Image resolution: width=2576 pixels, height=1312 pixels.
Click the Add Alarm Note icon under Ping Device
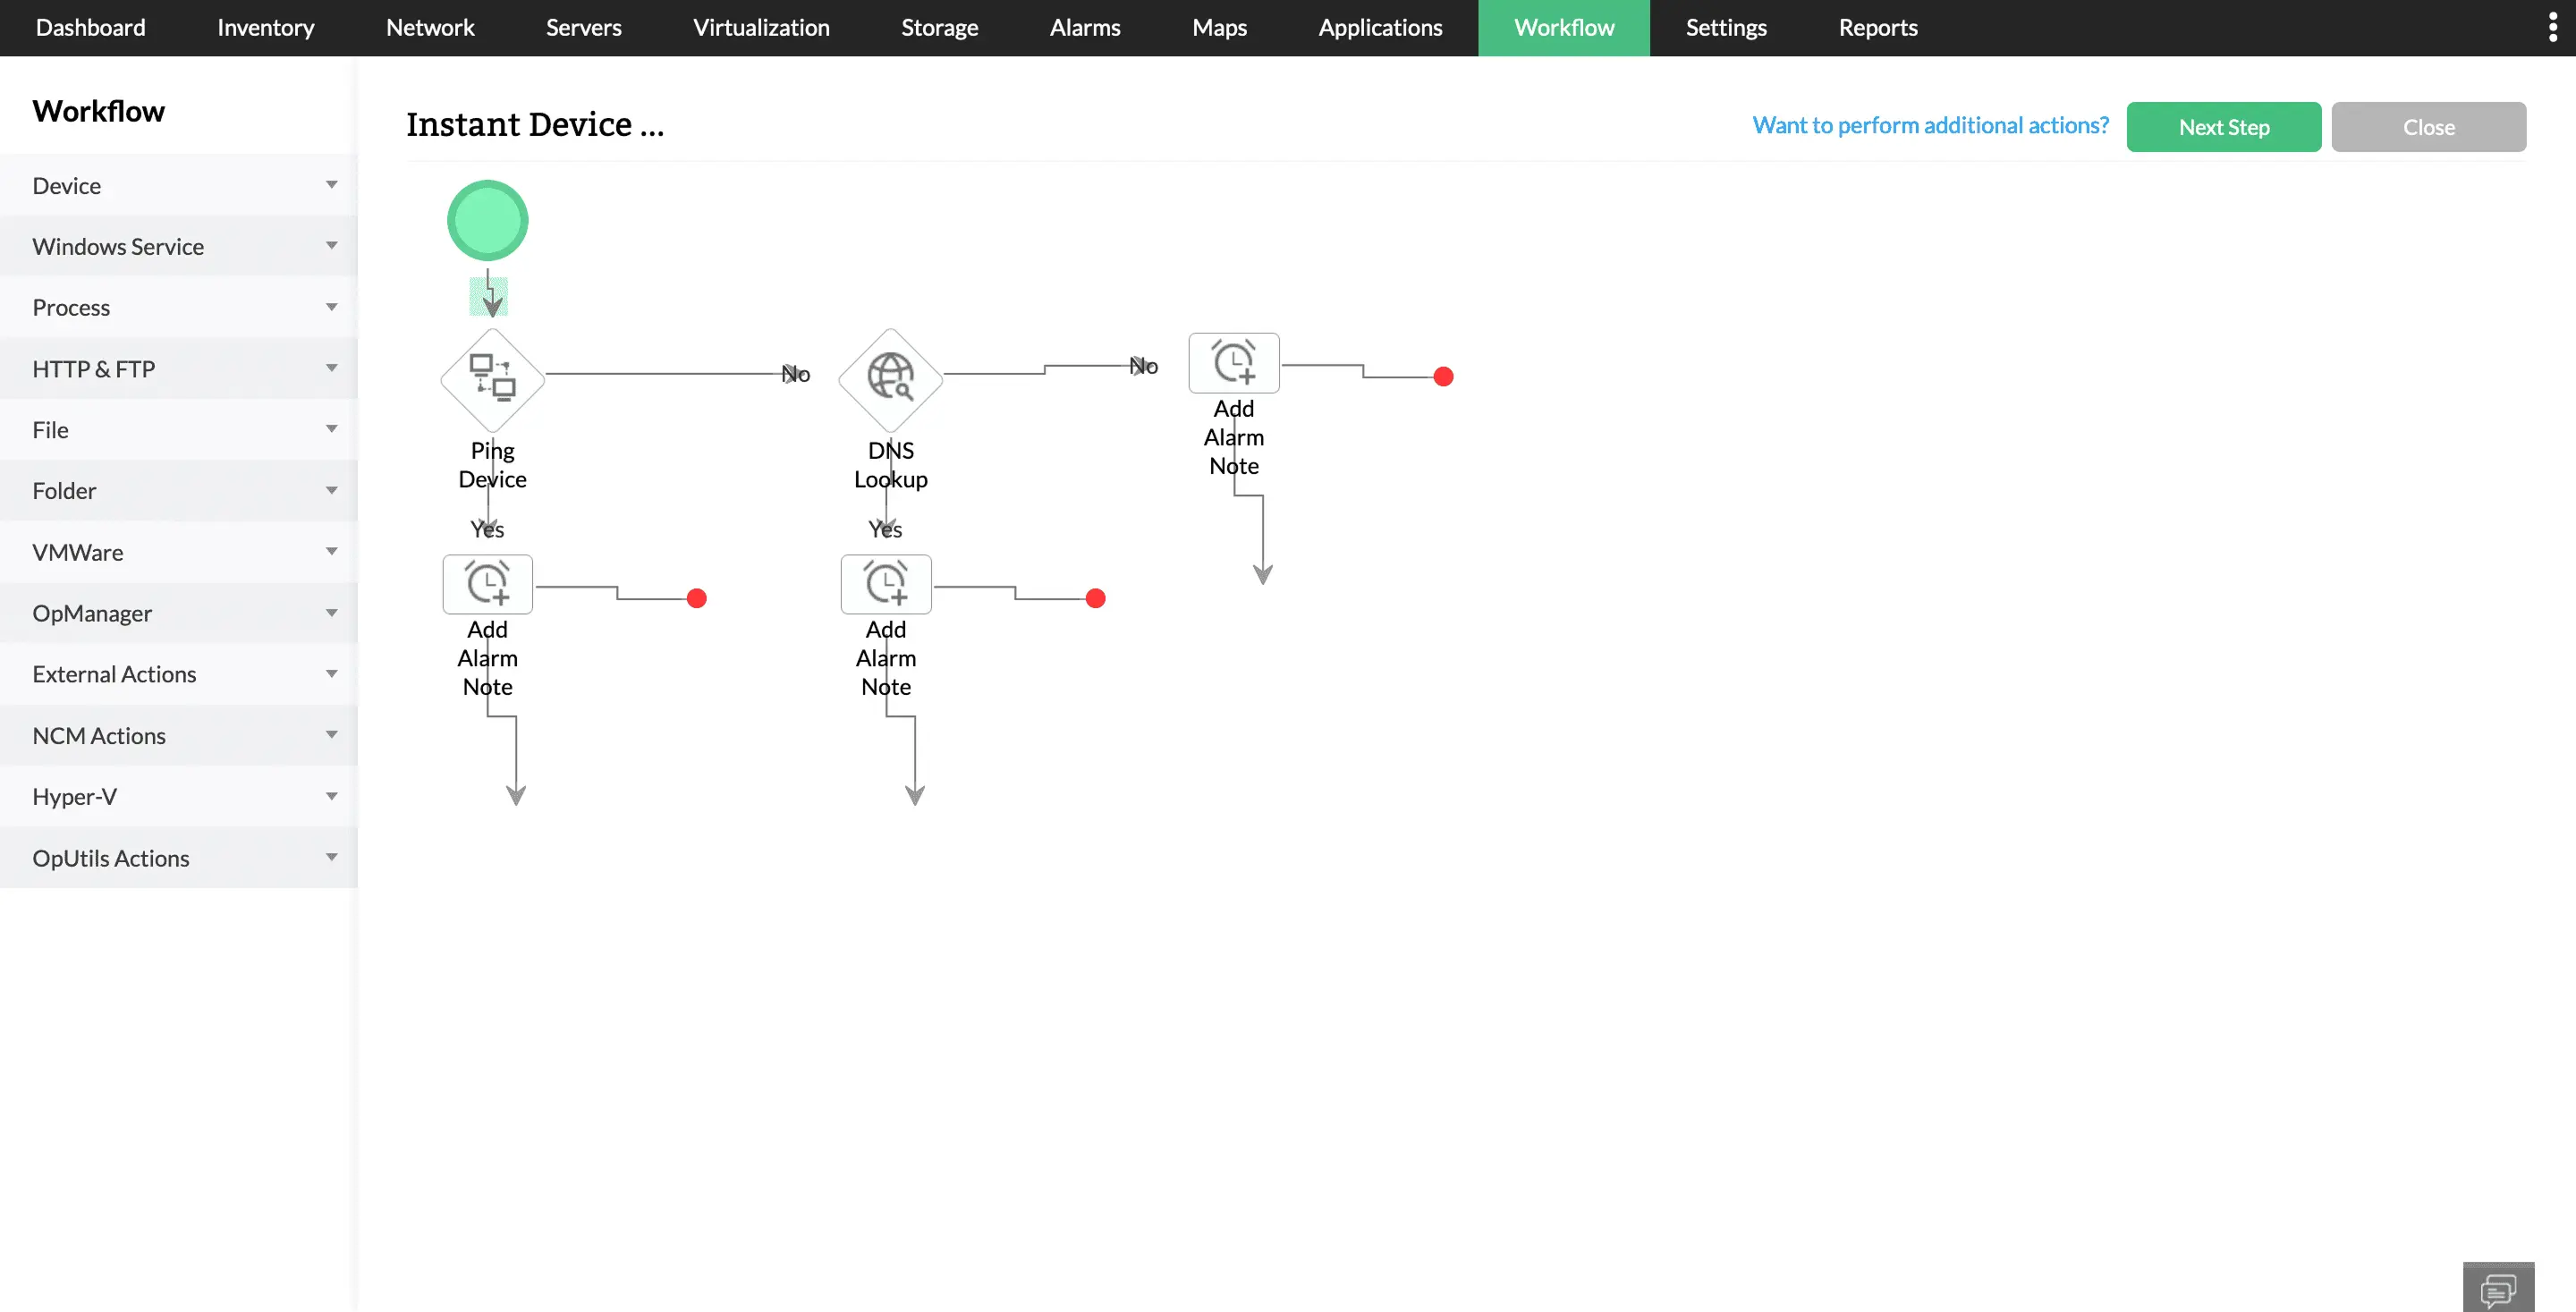pyautogui.click(x=487, y=583)
